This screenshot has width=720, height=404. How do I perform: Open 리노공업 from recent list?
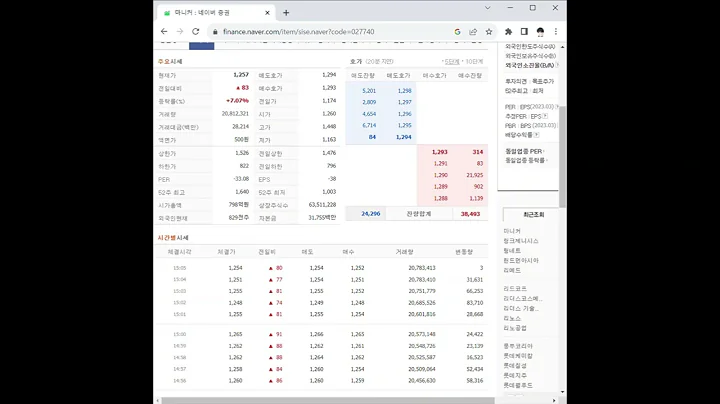click(515, 328)
